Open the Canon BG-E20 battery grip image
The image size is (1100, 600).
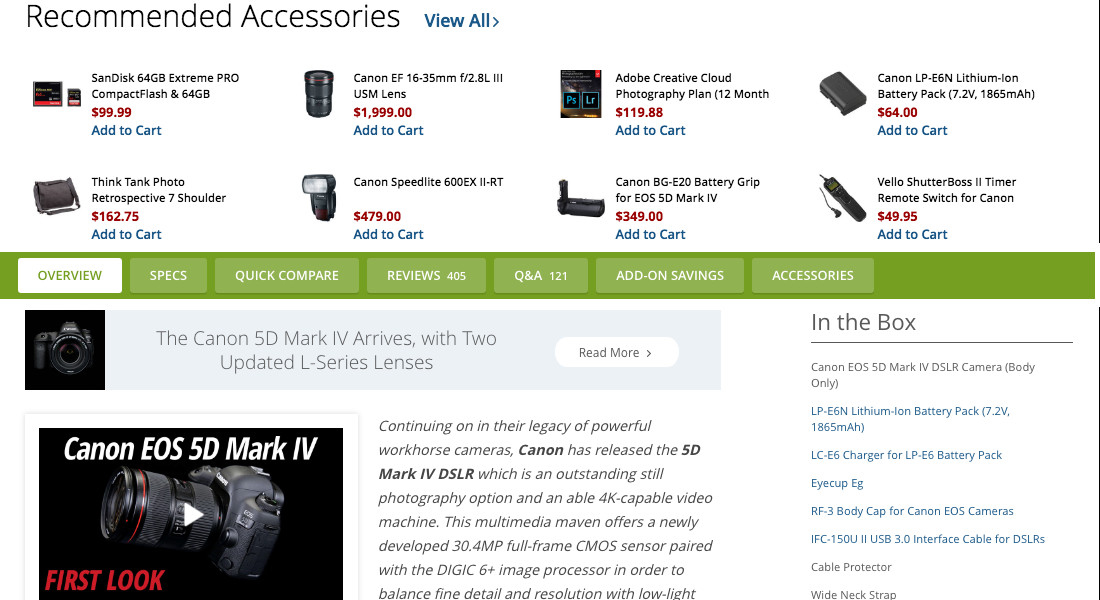581,198
